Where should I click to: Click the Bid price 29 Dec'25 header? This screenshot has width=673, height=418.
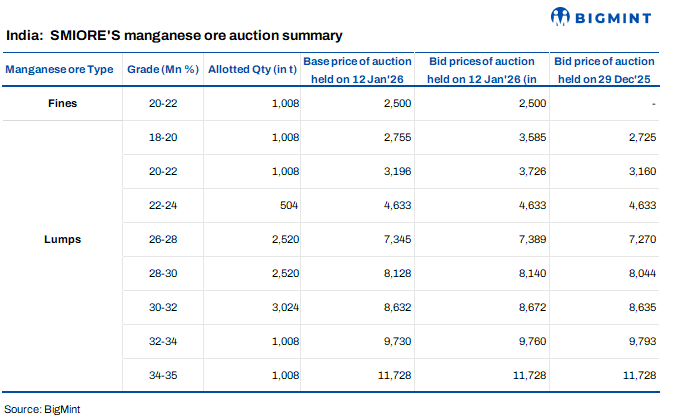(604, 69)
